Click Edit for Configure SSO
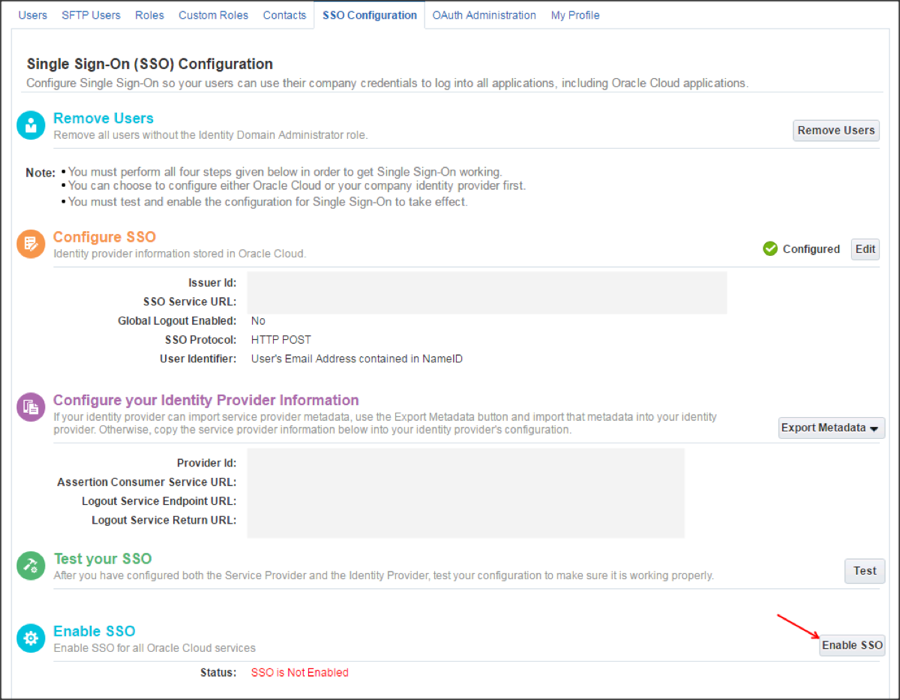Viewport: 900px width, 700px height. 865,249
